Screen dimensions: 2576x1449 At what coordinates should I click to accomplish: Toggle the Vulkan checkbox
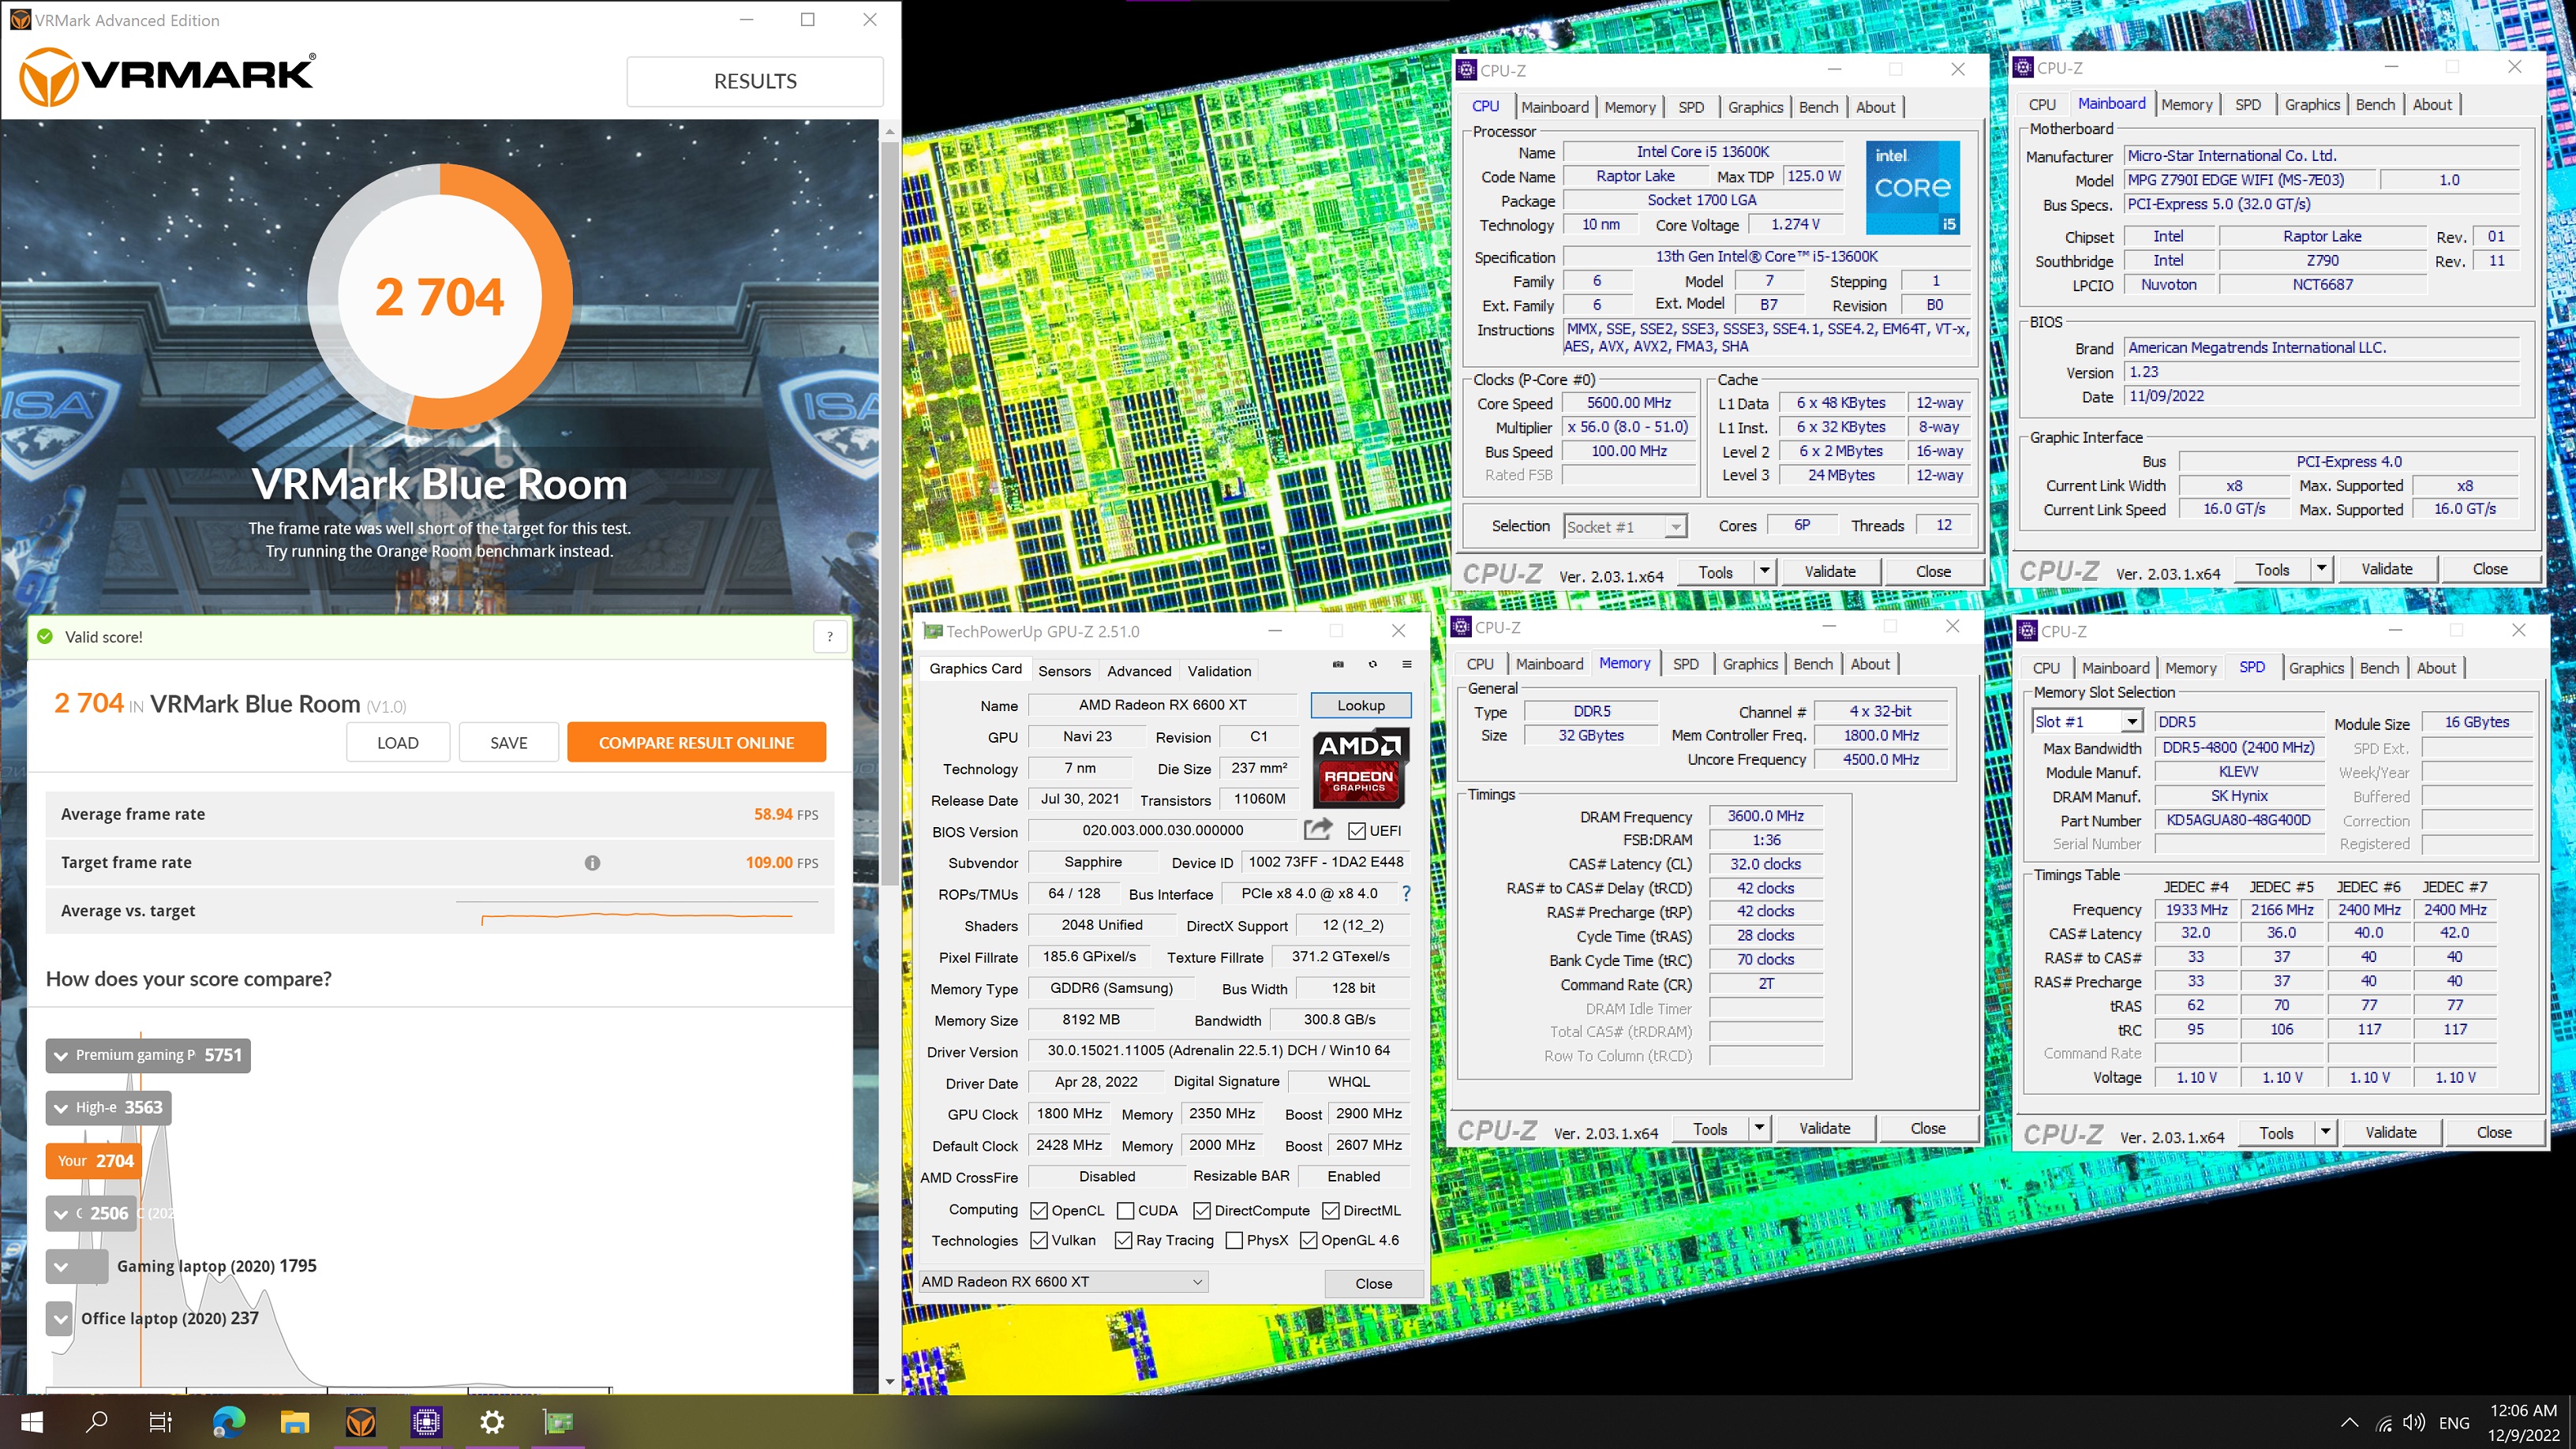[1039, 1240]
